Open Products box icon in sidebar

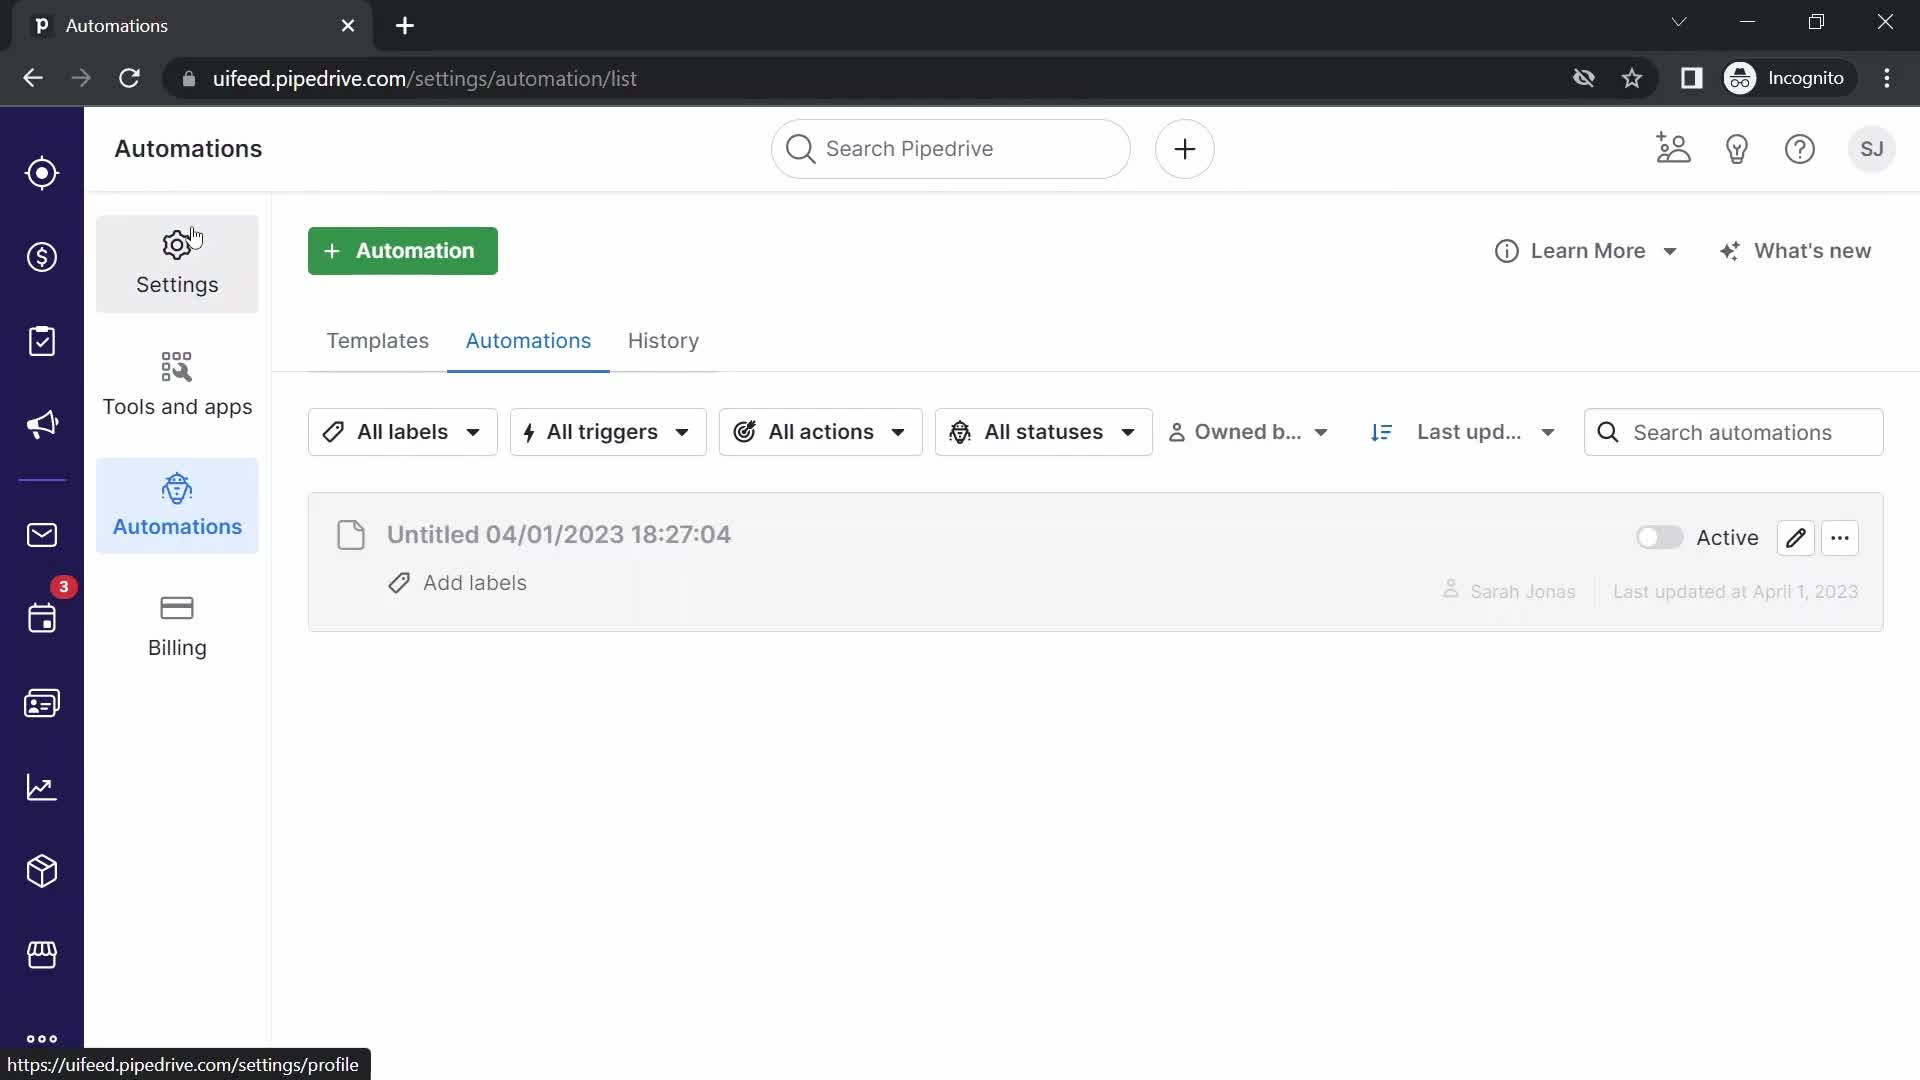point(41,871)
